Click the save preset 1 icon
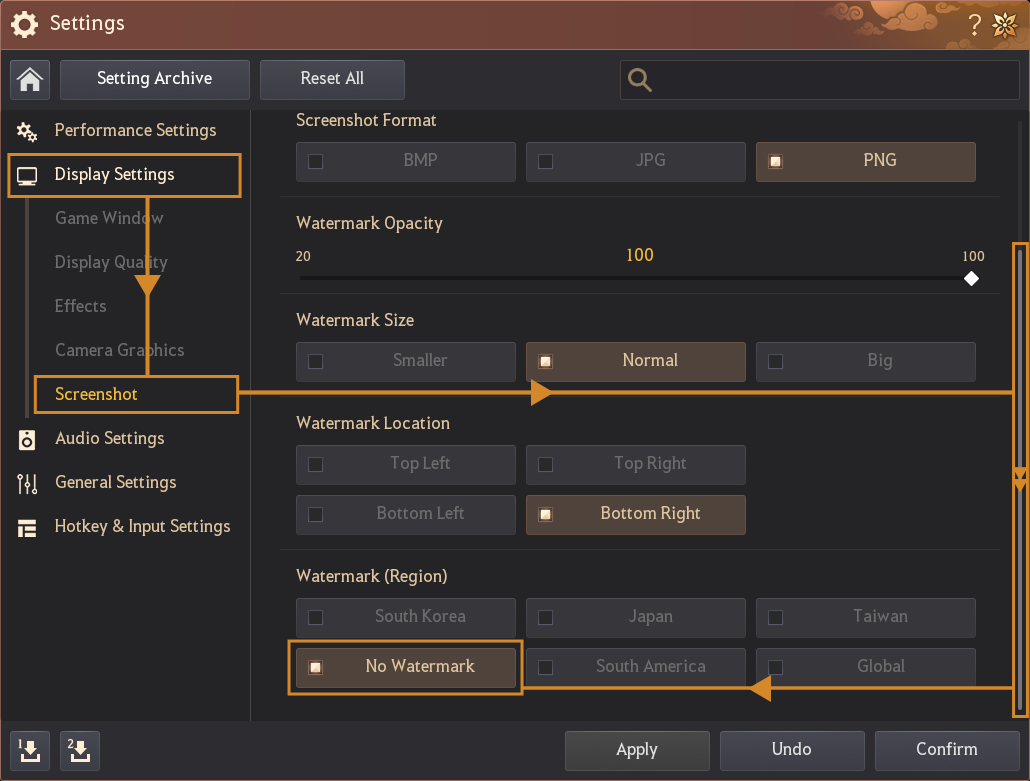 pyautogui.click(x=30, y=750)
